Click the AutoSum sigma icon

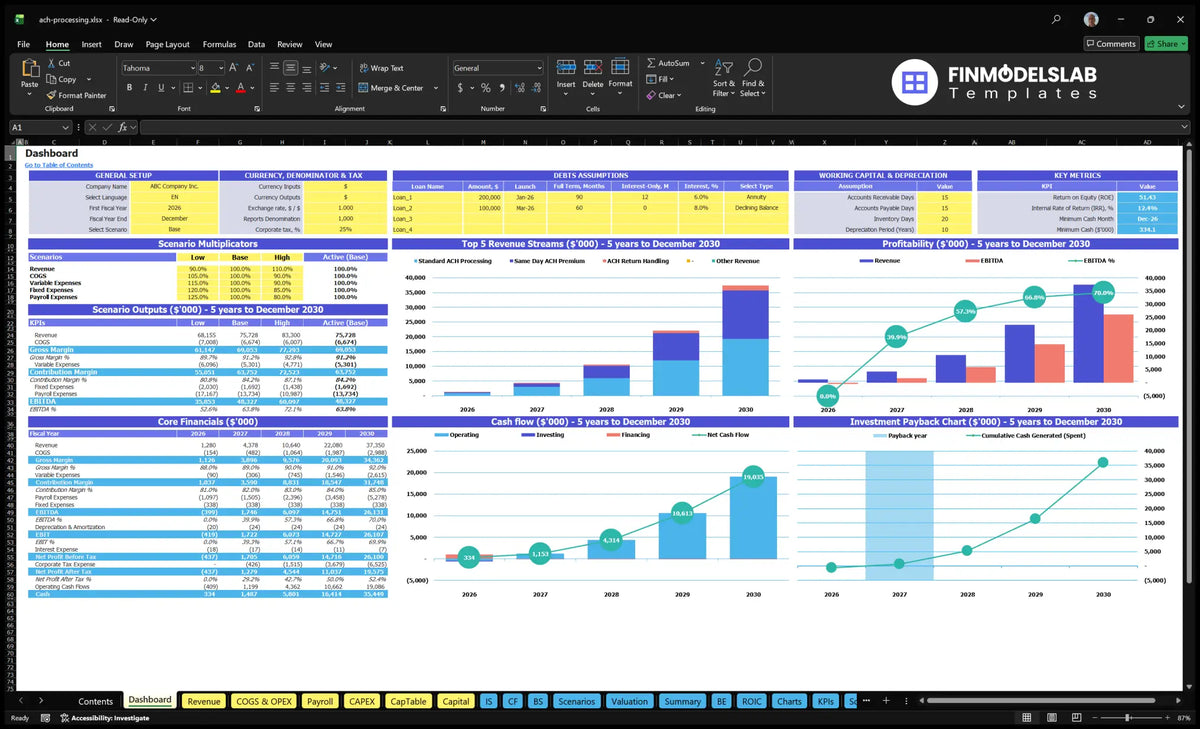pyautogui.click(x=651, y=63)
